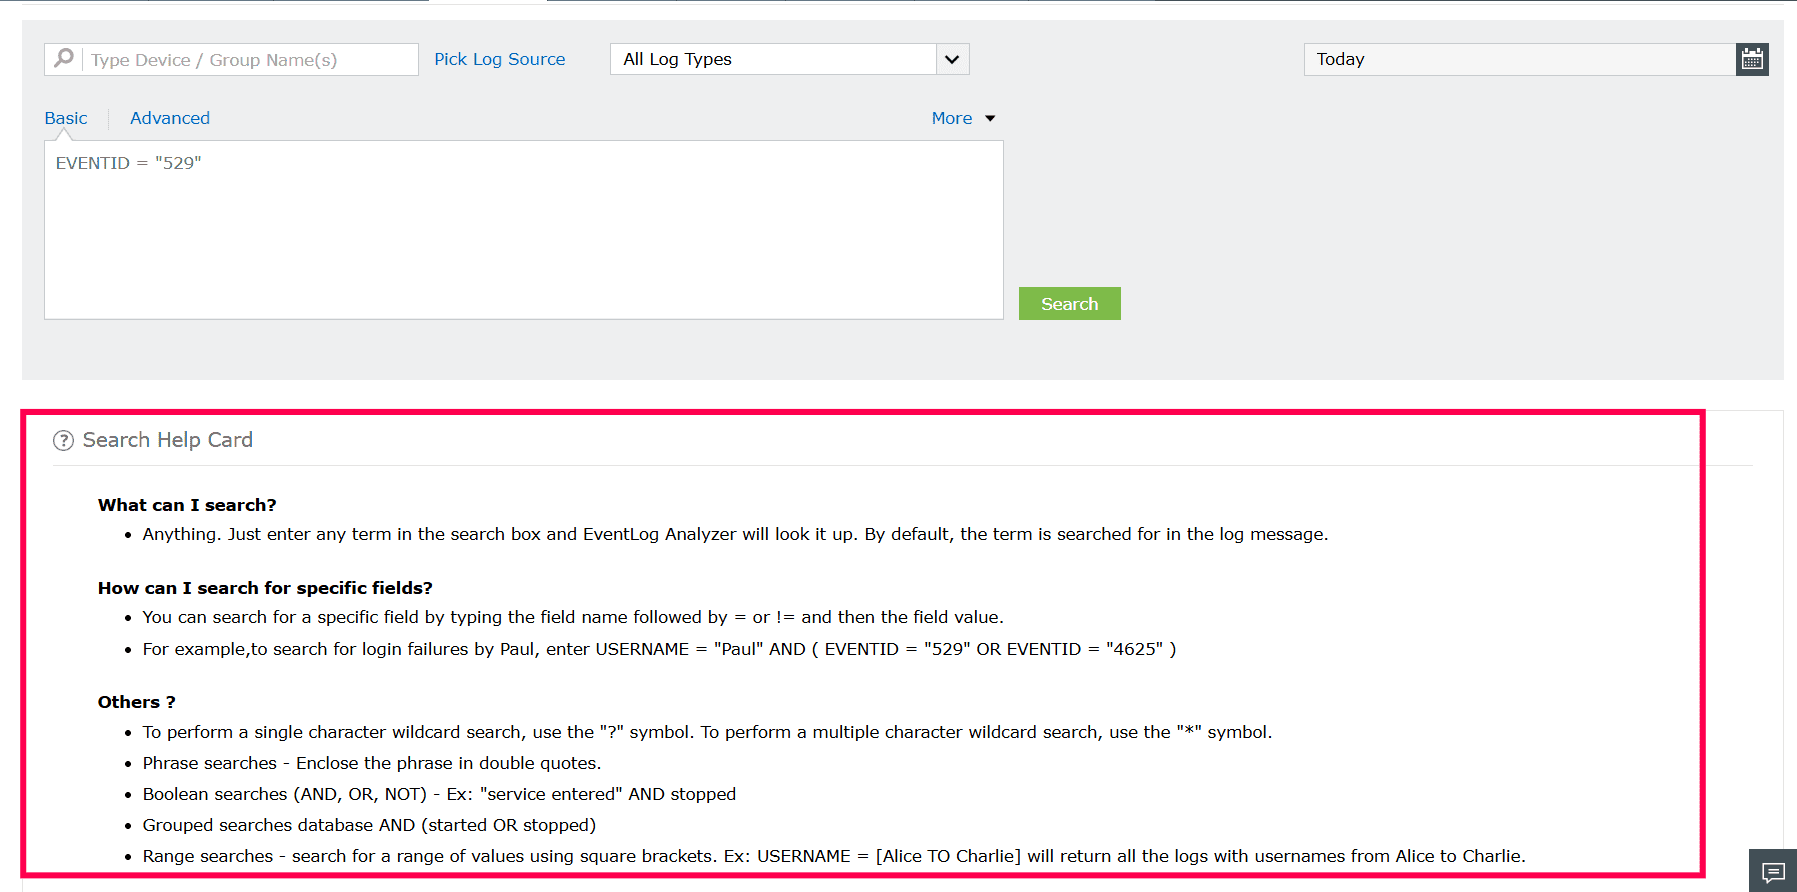Switch to the Advanced search tab

[x=170, y=118]
